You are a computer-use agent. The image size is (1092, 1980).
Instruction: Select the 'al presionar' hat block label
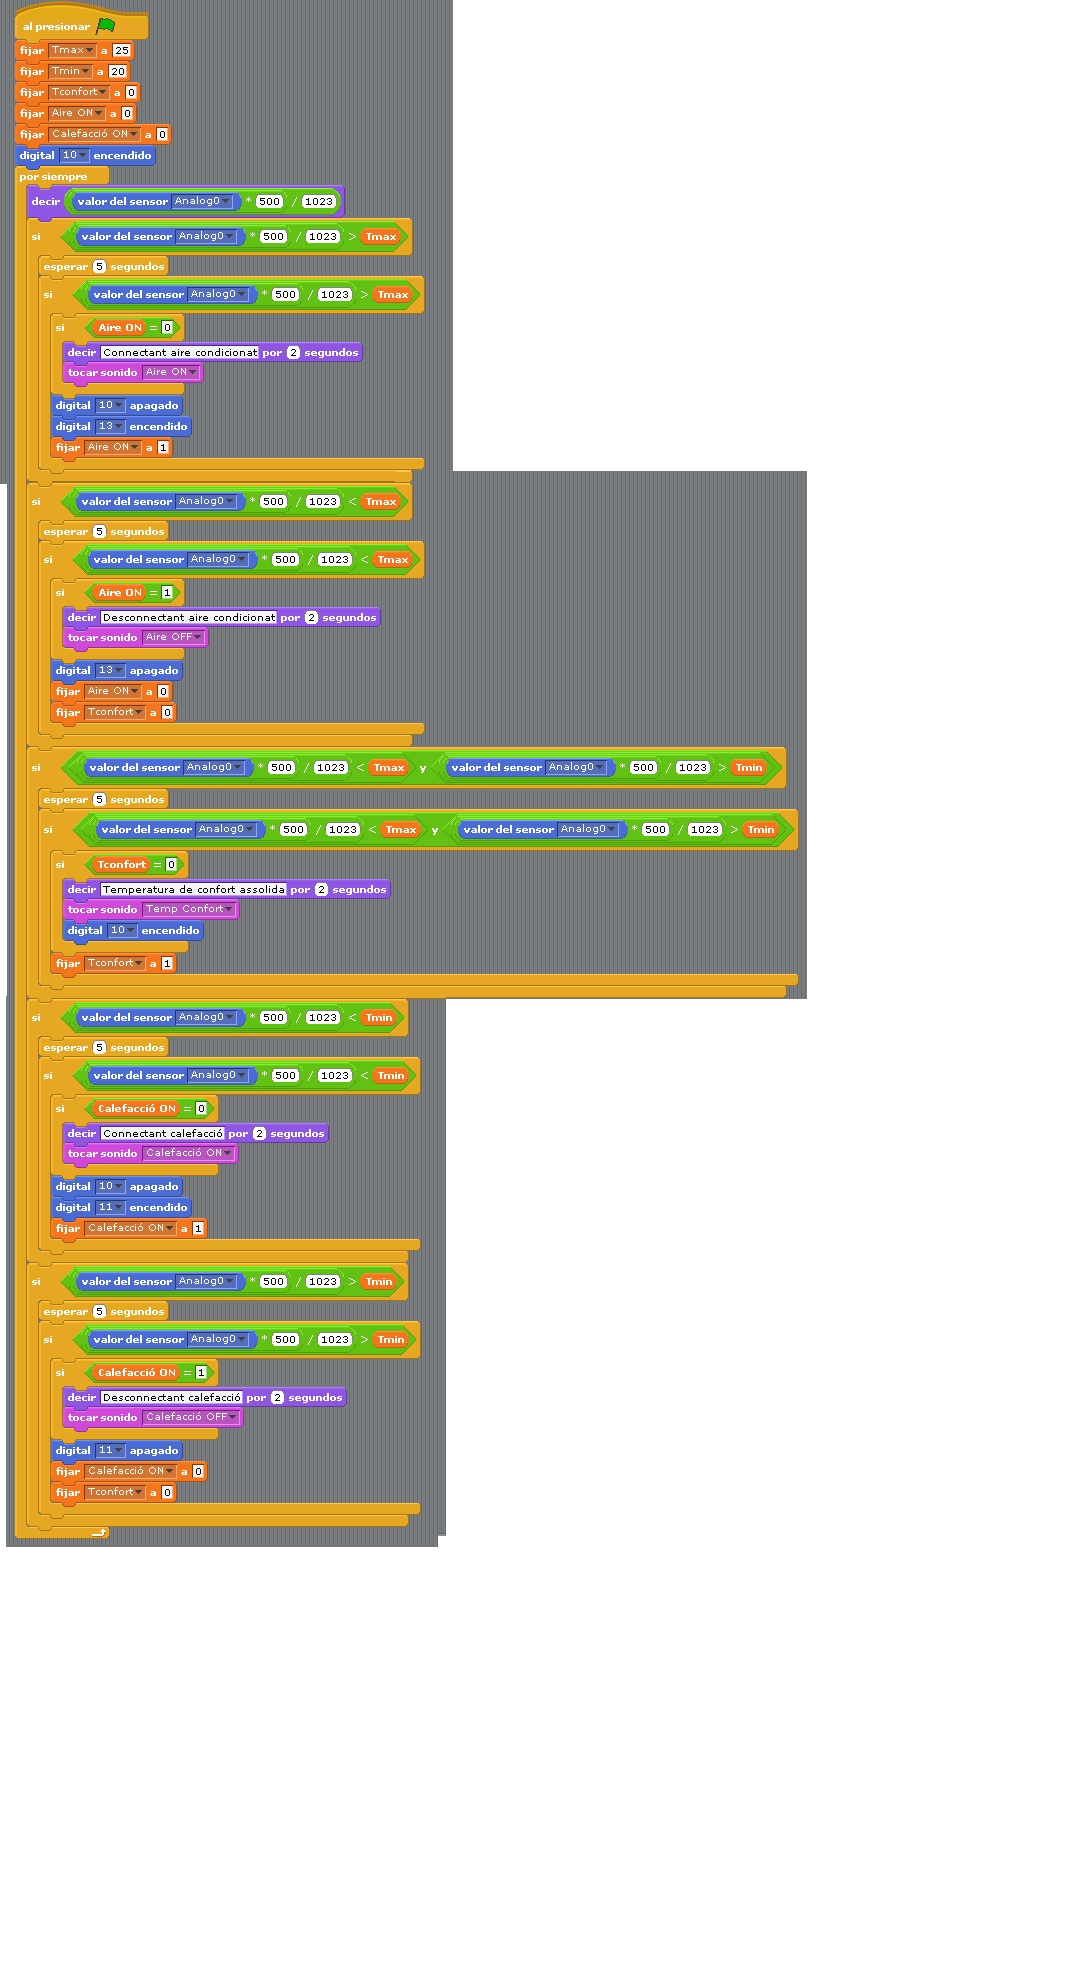pyautogui.click(x=56, y=27)
